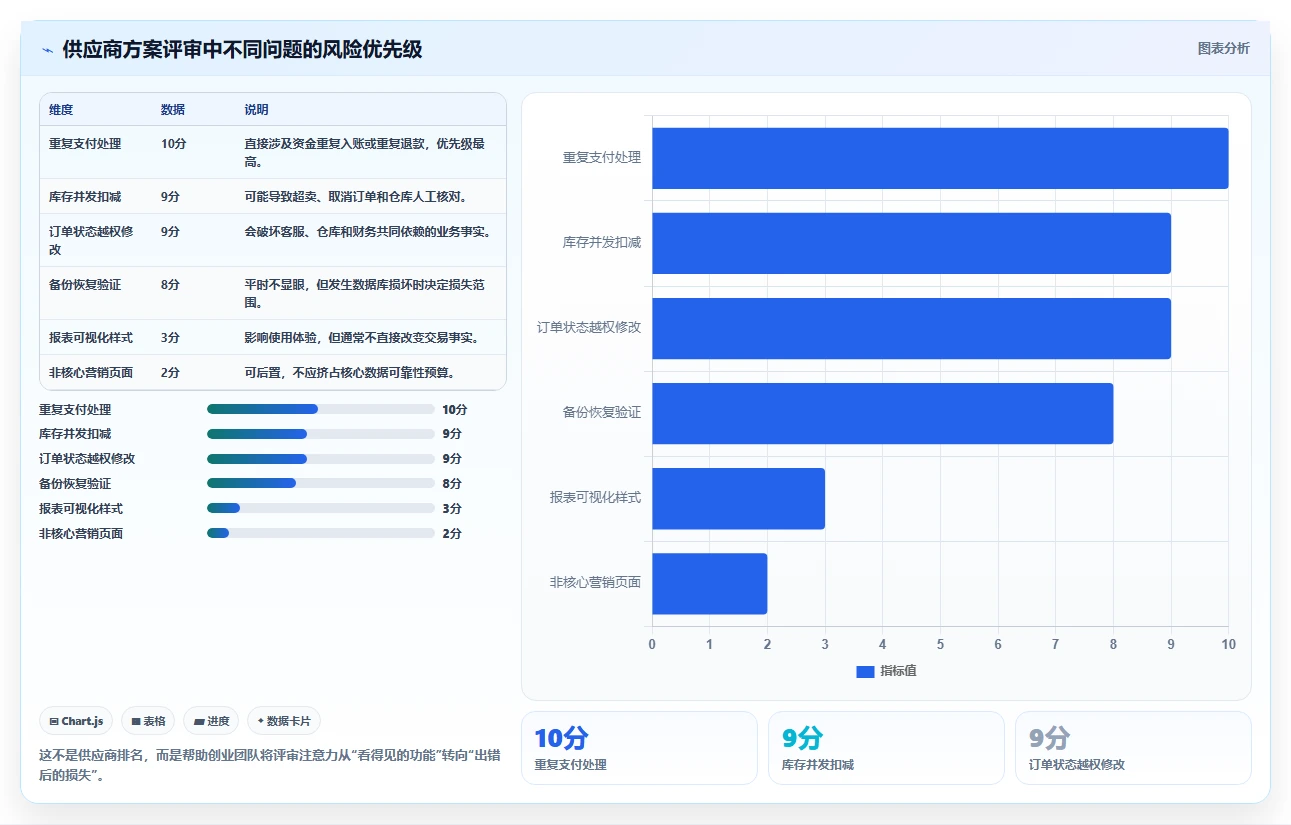Open the 9分 库存并发扣减 data card
This screenshot has width=1291, height=825.
886,748
